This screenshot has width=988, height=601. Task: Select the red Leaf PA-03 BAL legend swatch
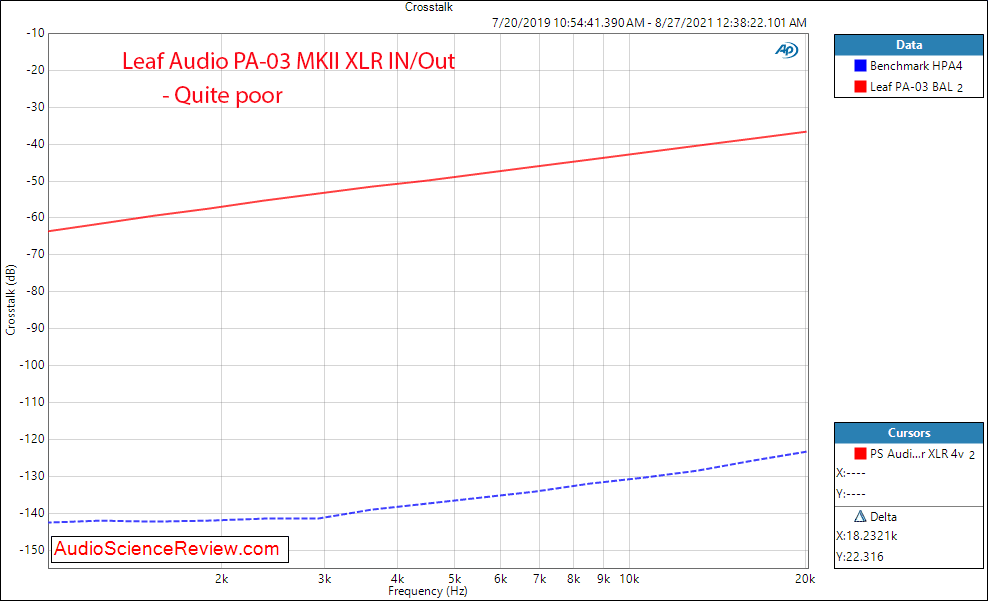tap(860, 86)
